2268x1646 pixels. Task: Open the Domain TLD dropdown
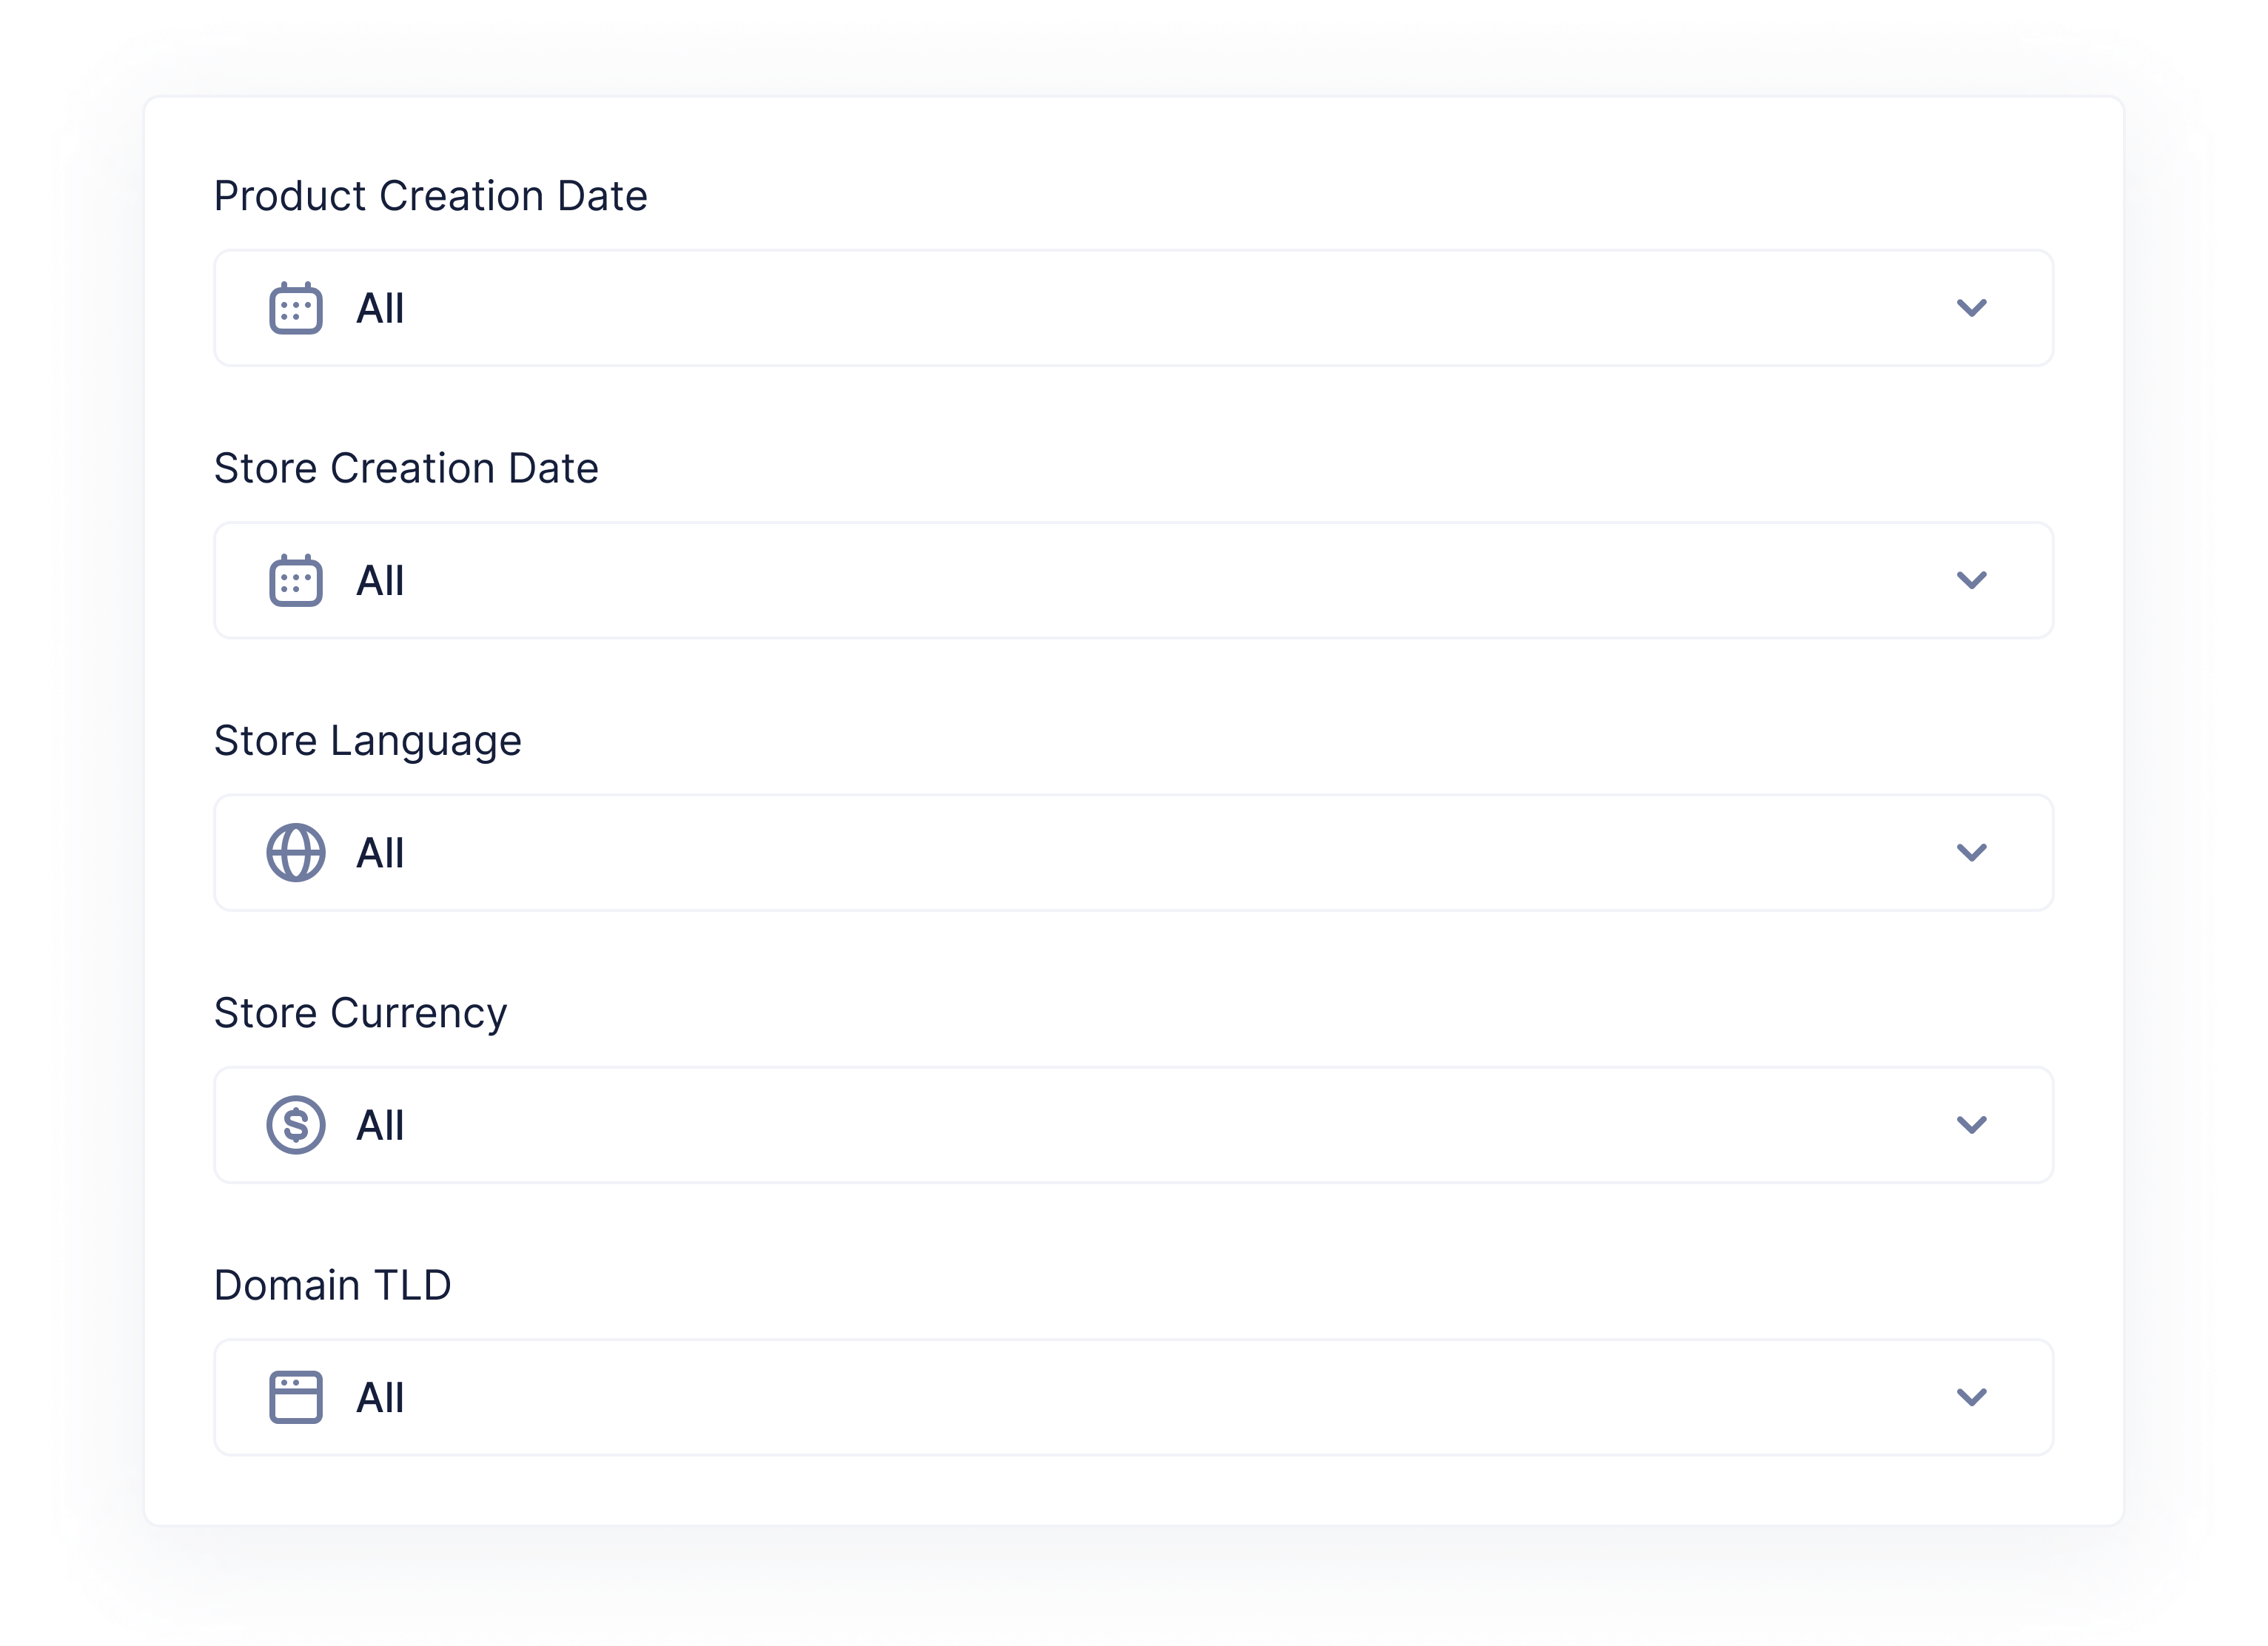(1971, 1398)
